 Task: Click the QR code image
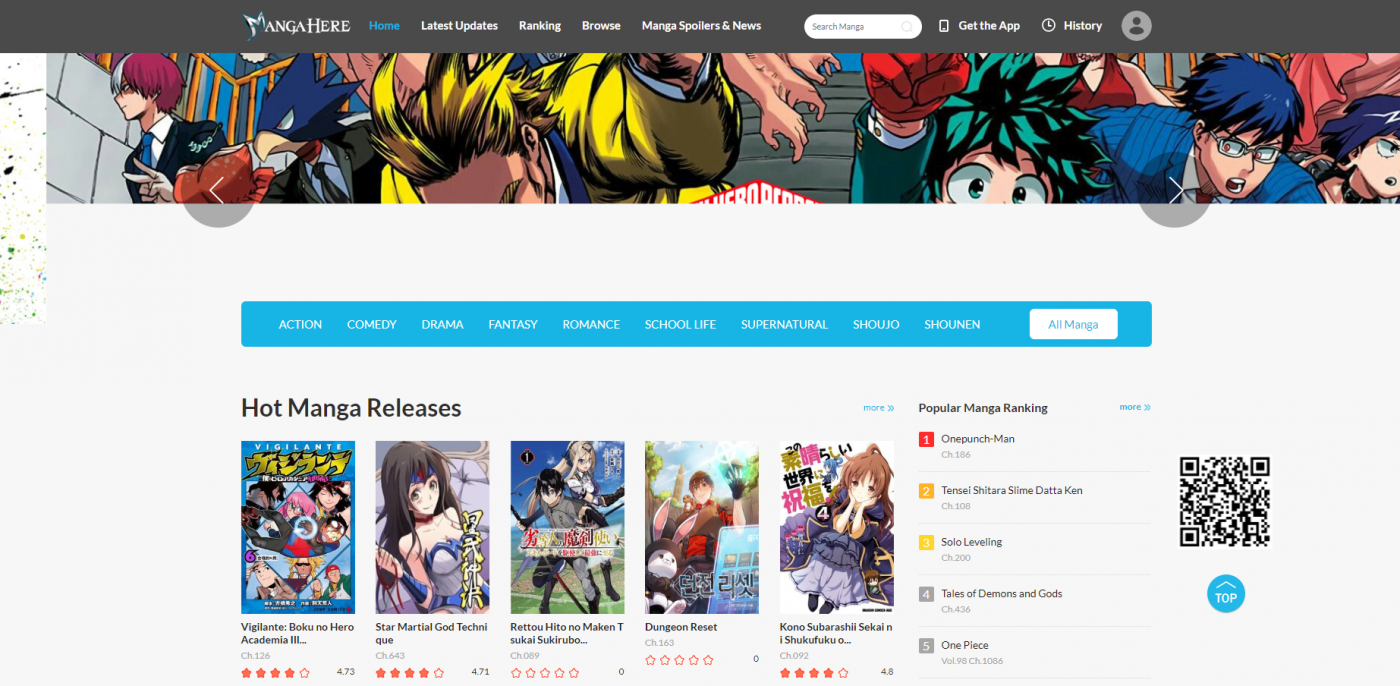(1225, 502)
